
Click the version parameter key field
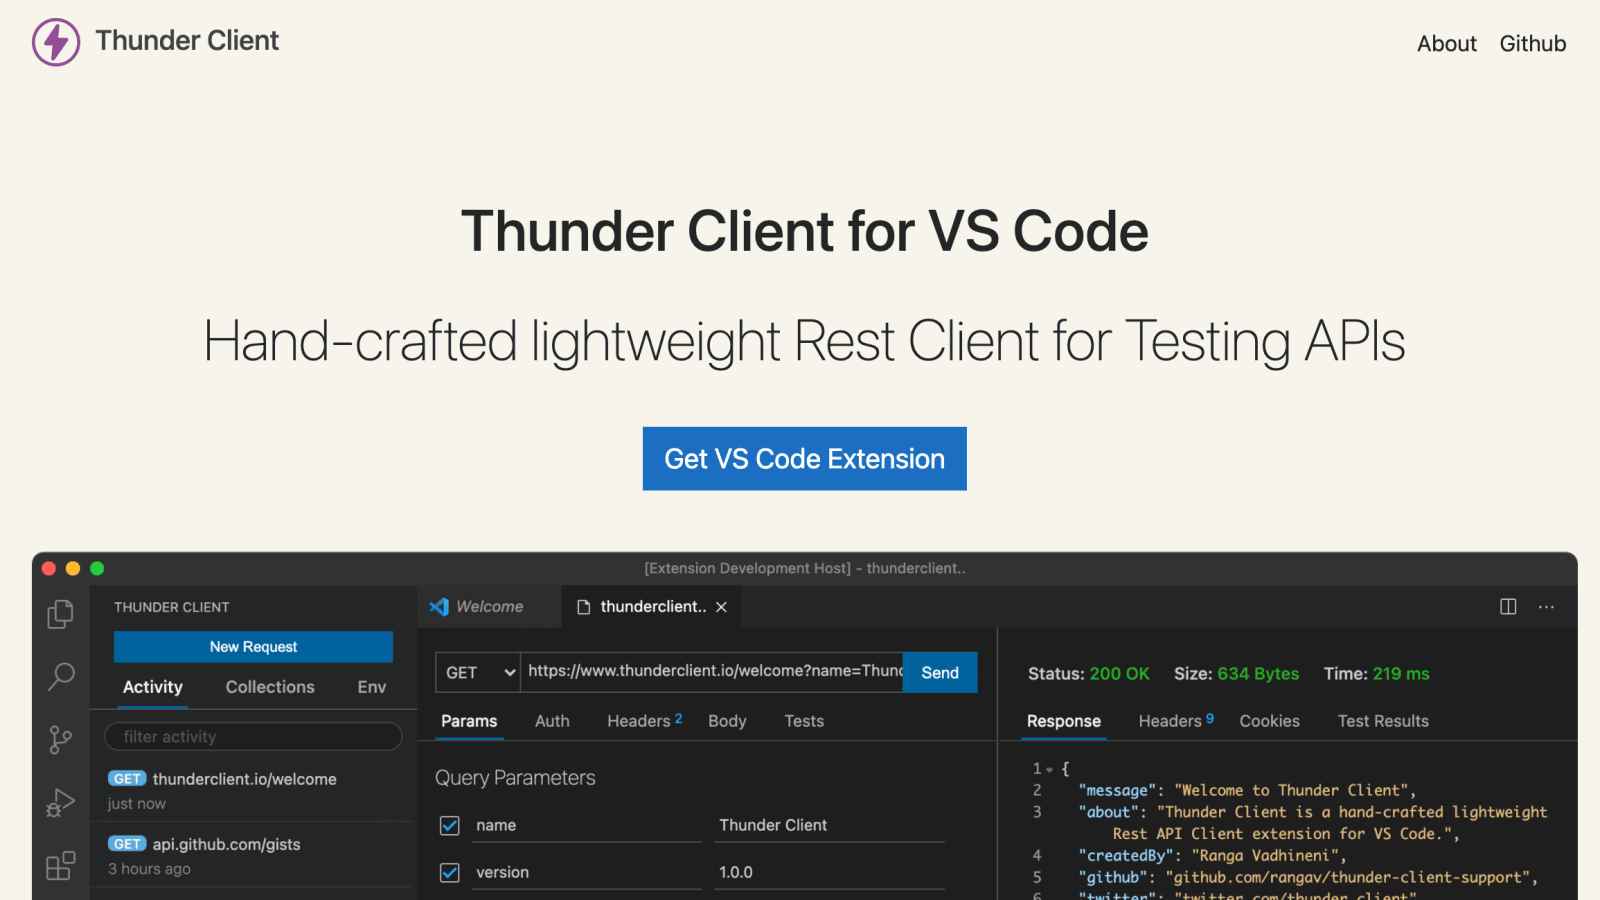coord(587,873)
